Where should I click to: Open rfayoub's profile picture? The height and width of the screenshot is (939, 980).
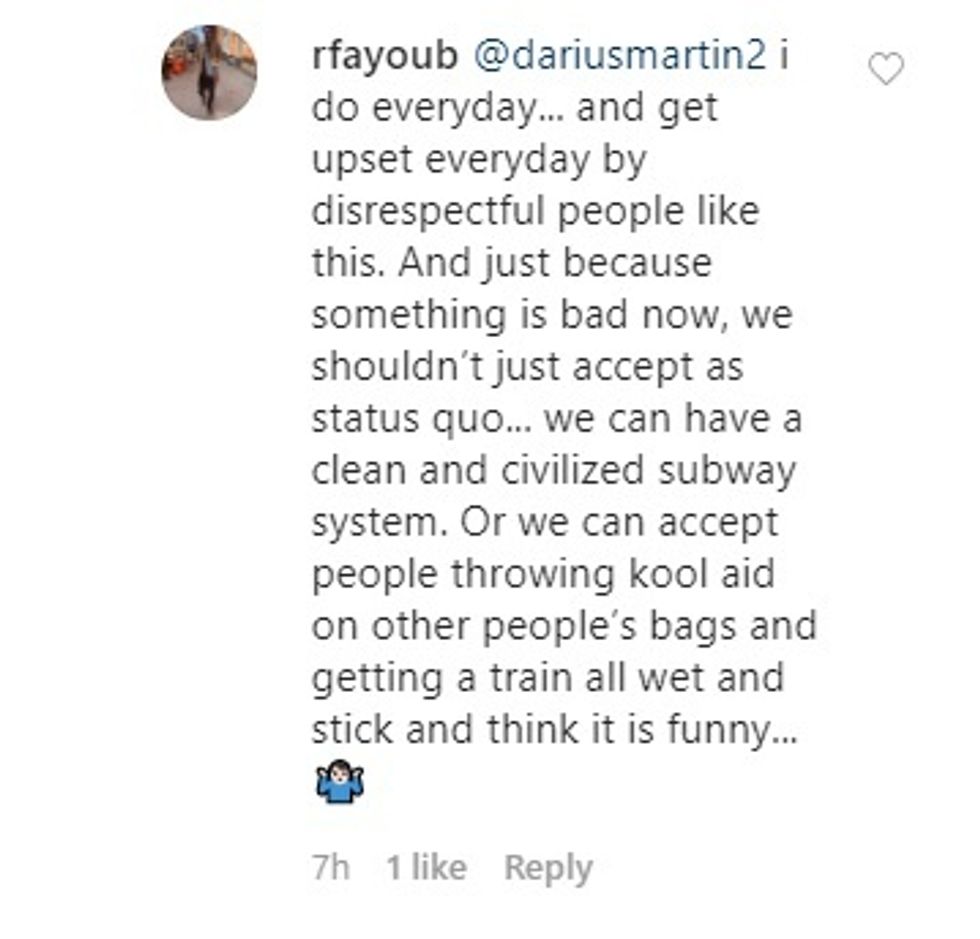(x=209, y=73)
